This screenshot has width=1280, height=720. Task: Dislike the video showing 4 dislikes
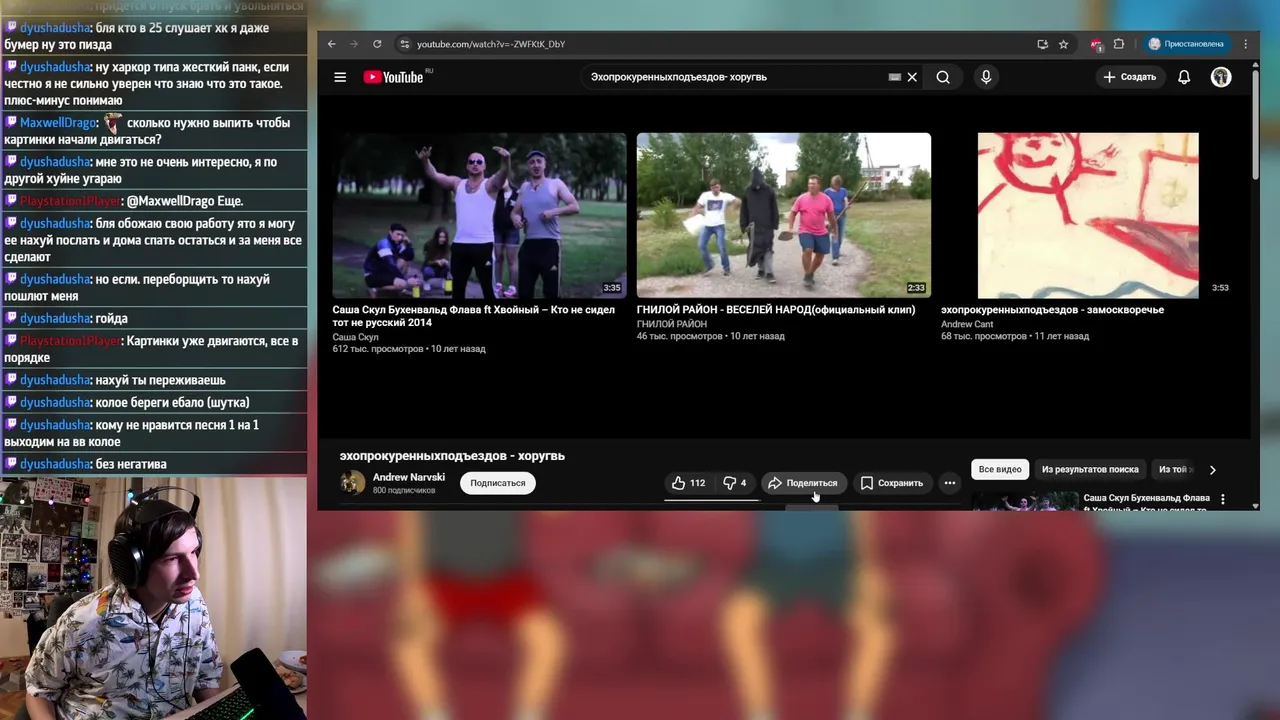(735, 483)
